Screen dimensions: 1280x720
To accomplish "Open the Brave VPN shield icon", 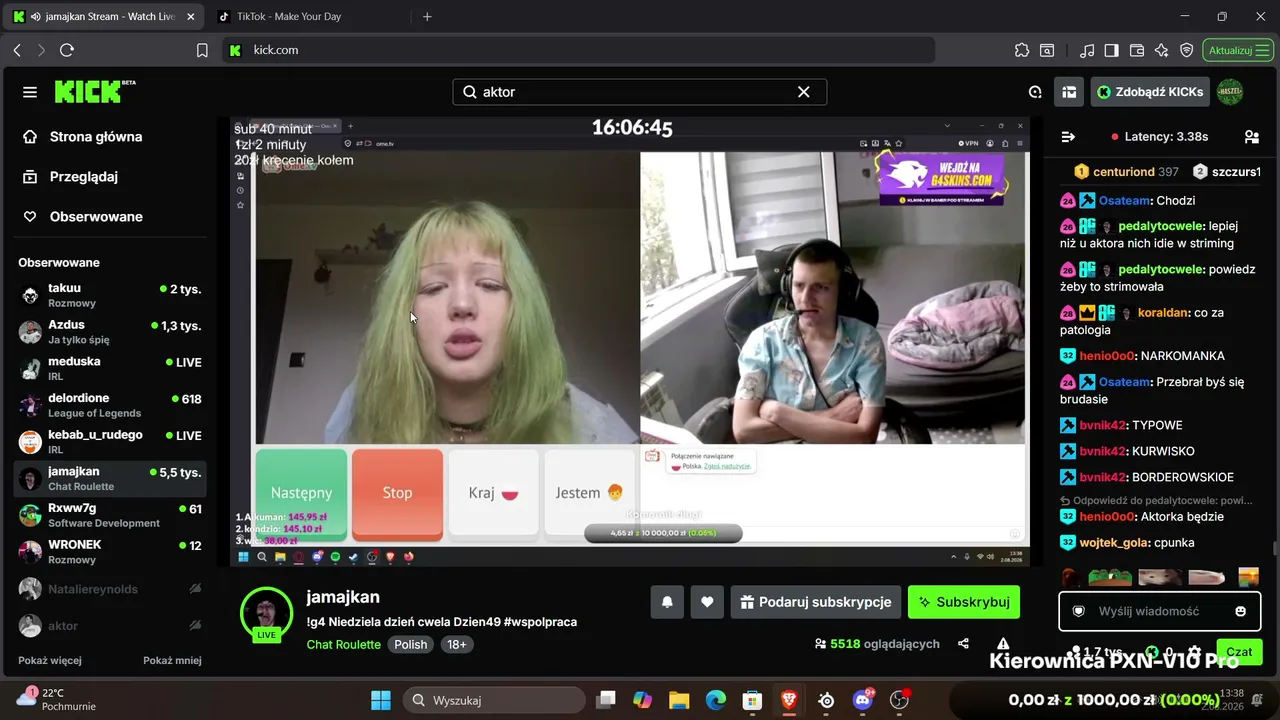I will (x=1186, y=50).
